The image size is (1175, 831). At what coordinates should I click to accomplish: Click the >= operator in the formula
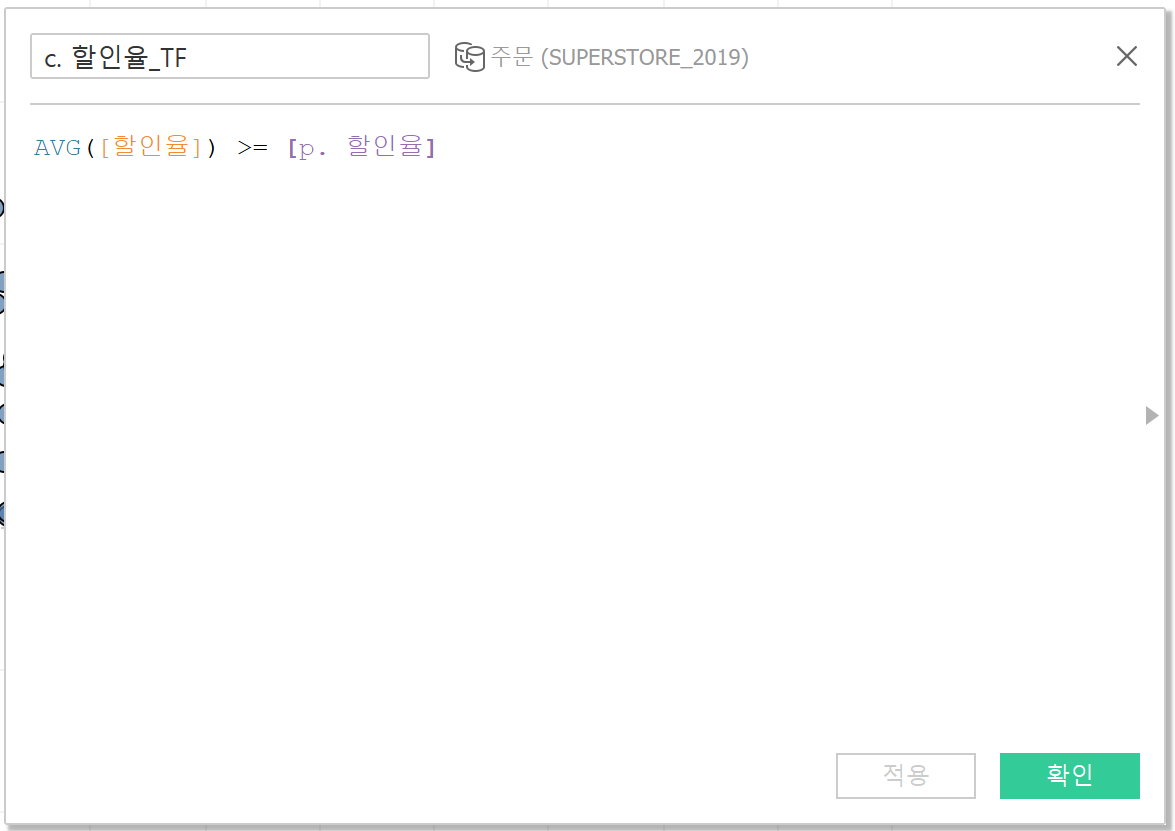(253, 148)
